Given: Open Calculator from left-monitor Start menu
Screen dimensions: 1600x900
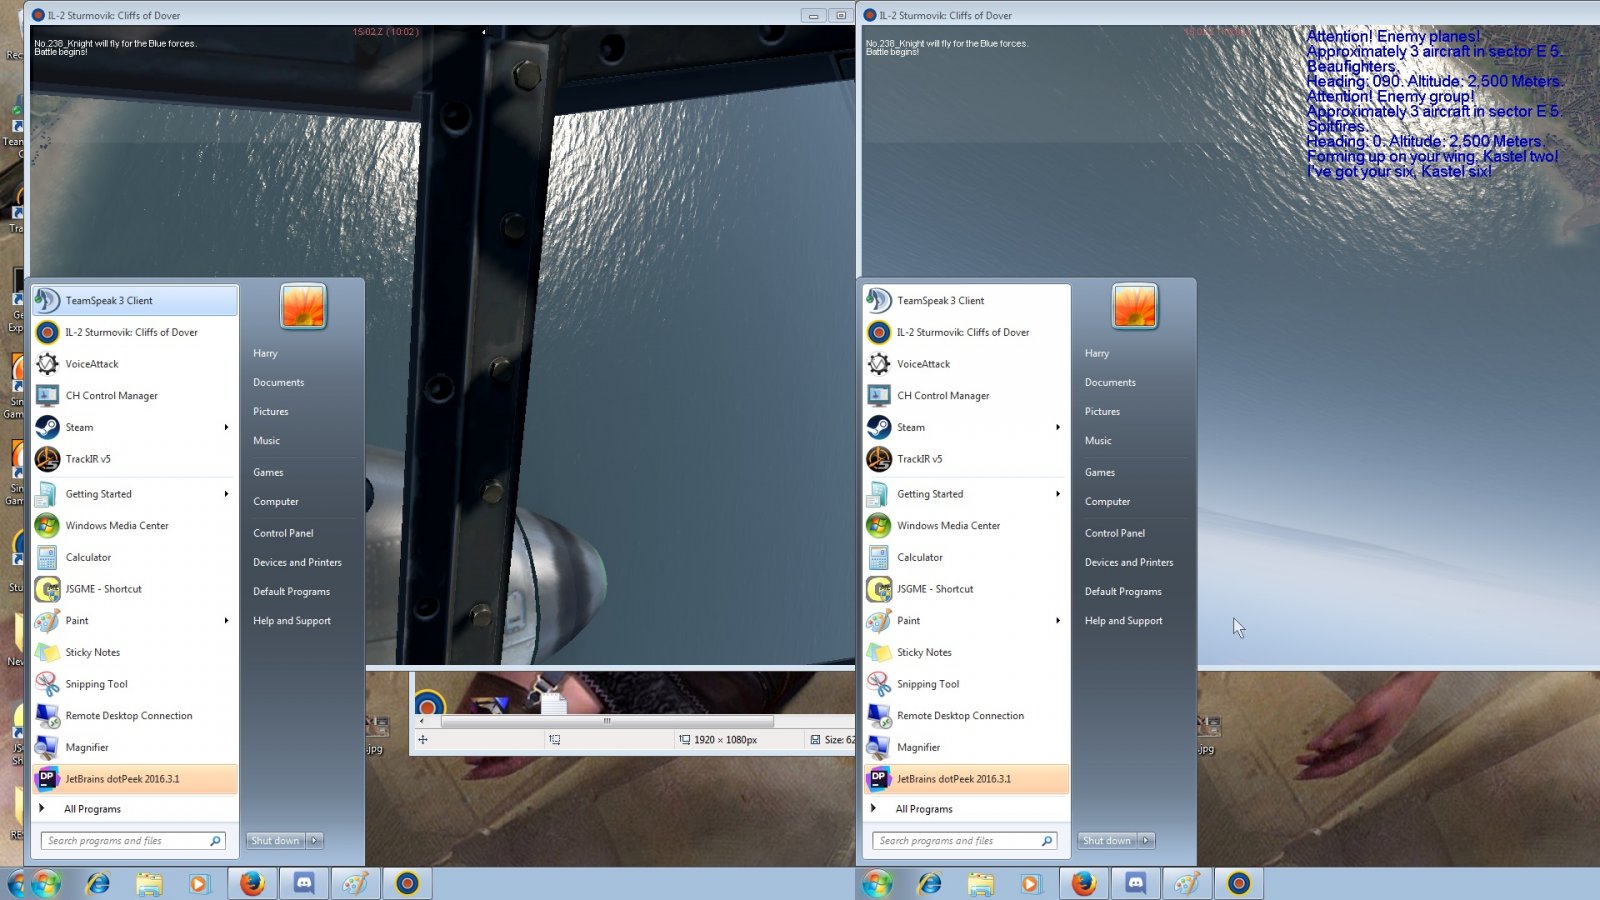Looking at the screenshot, I should pyautogui.click(x=135, y=558).
